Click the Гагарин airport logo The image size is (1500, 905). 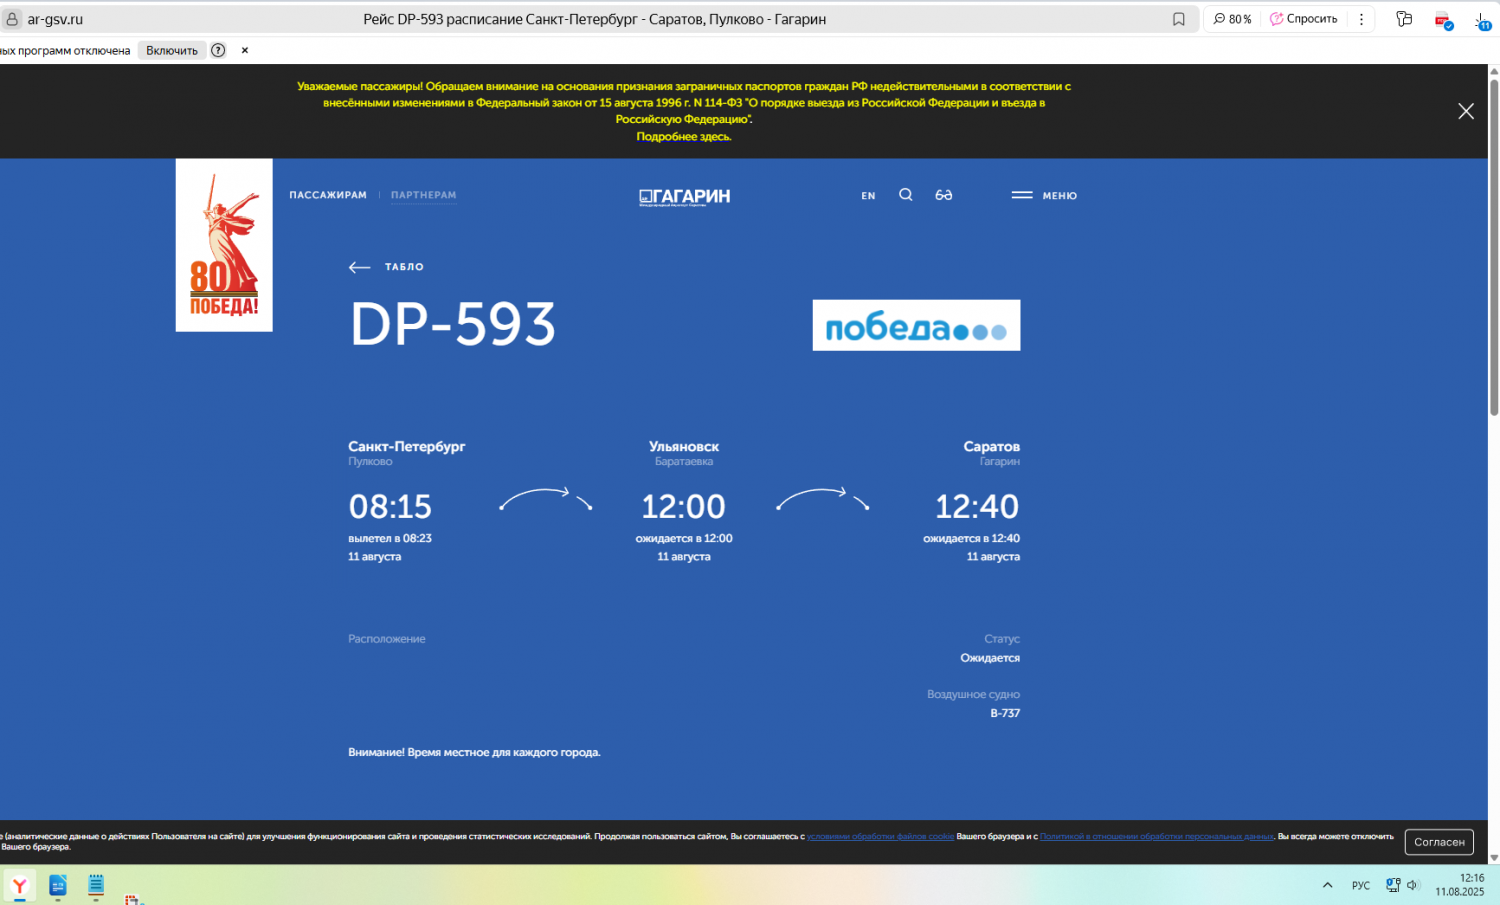coord(685,196)
